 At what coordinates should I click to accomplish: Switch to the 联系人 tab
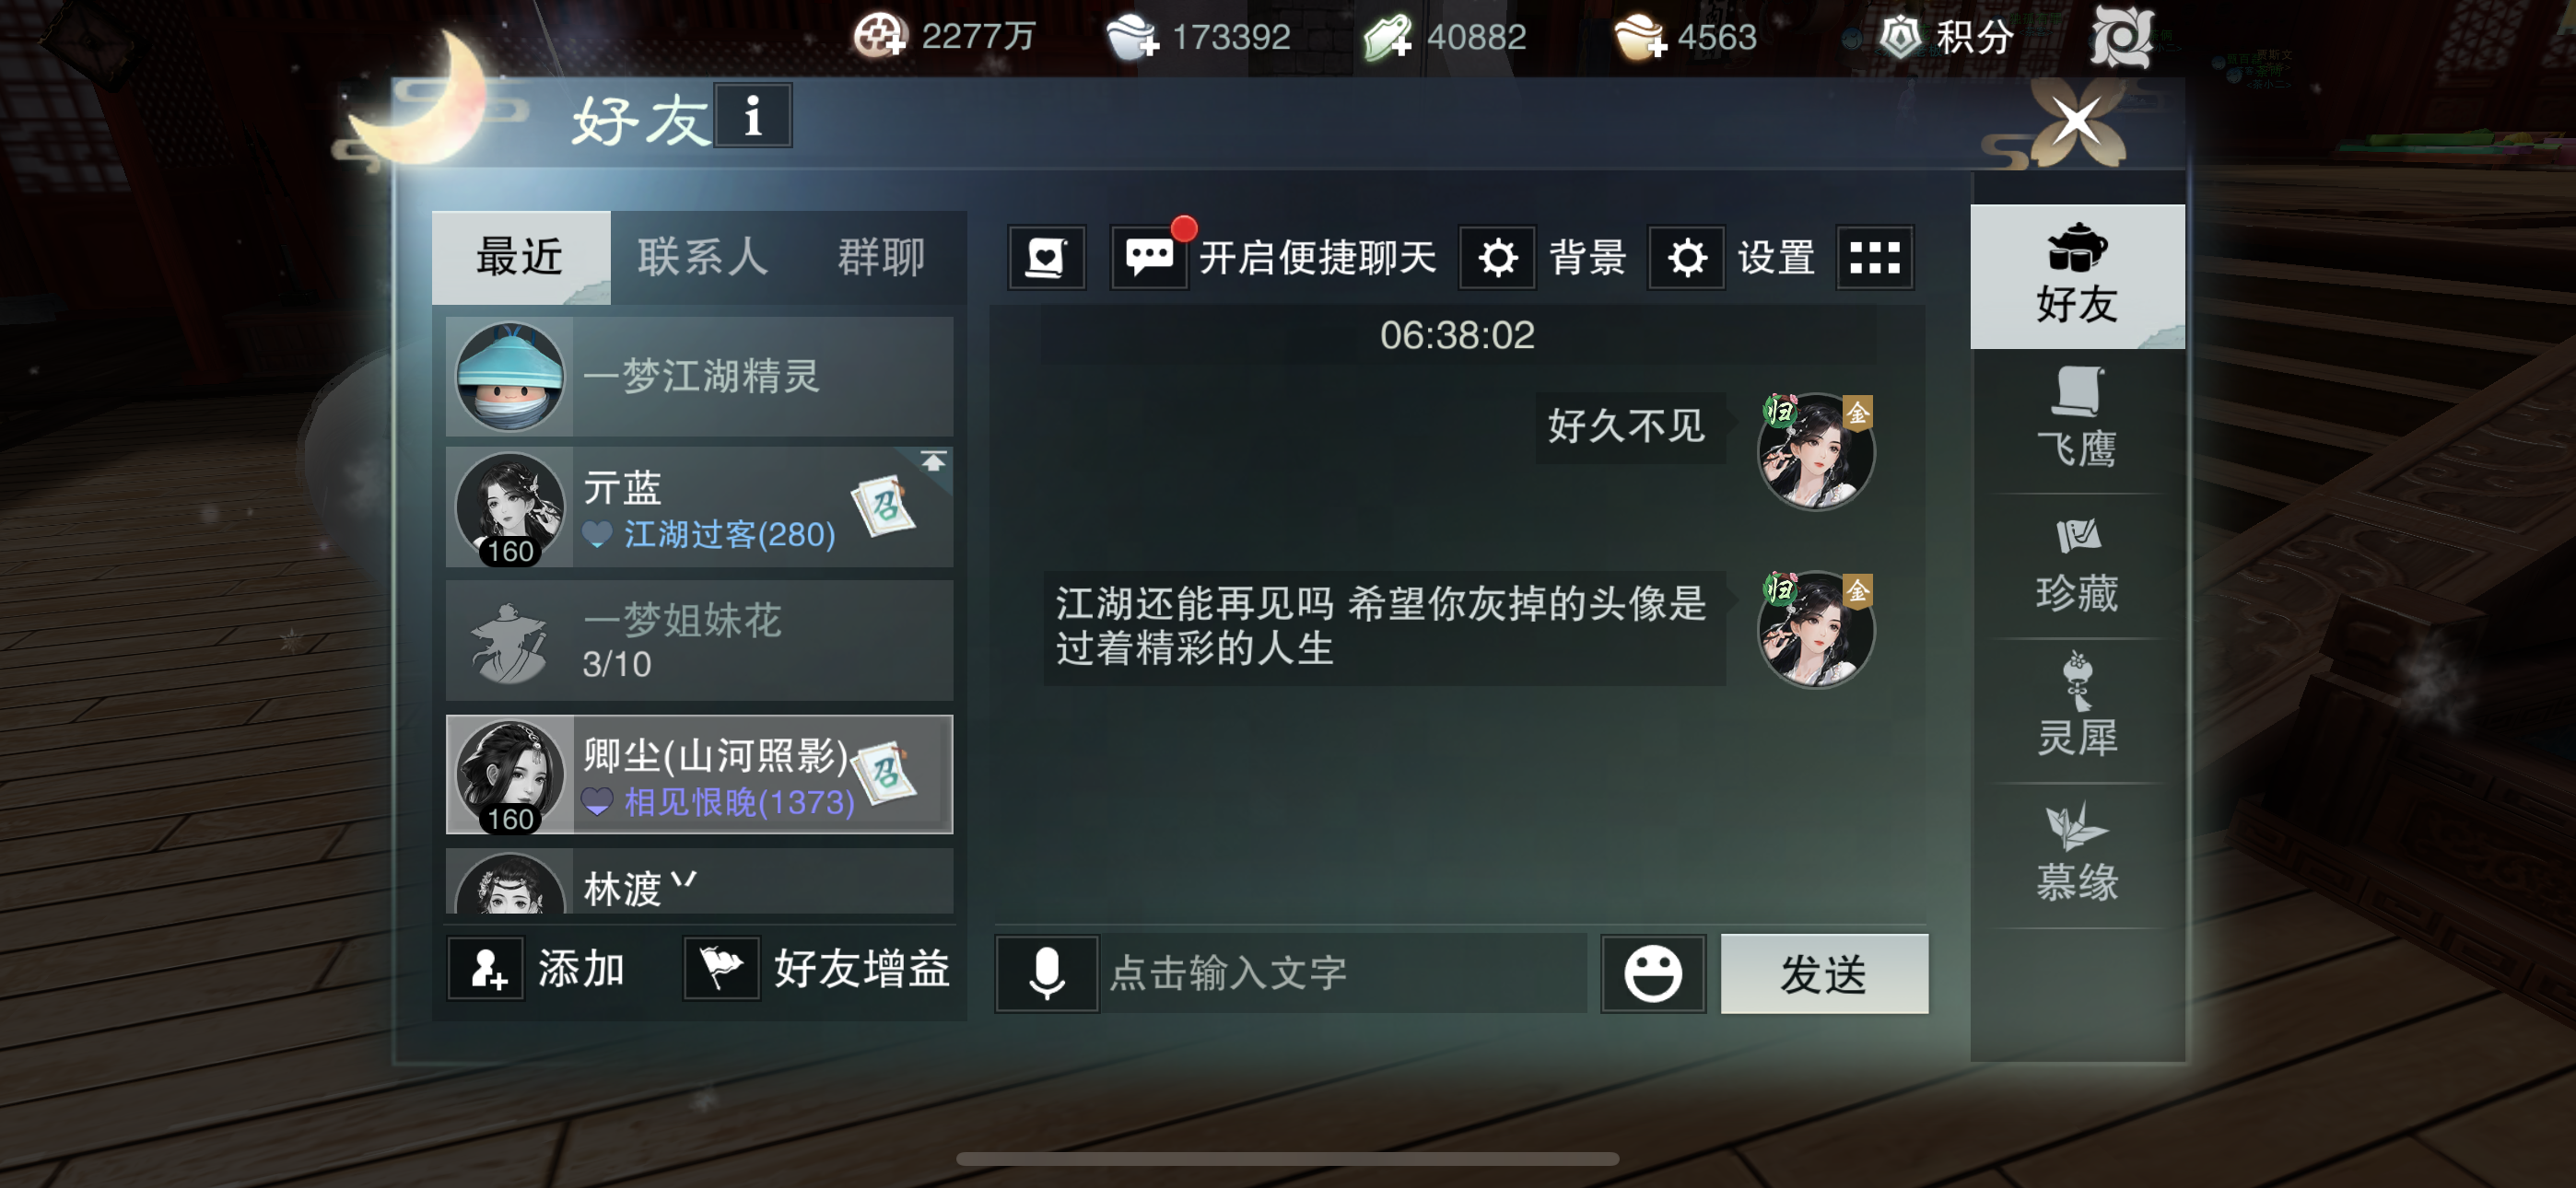pos(703,258)
